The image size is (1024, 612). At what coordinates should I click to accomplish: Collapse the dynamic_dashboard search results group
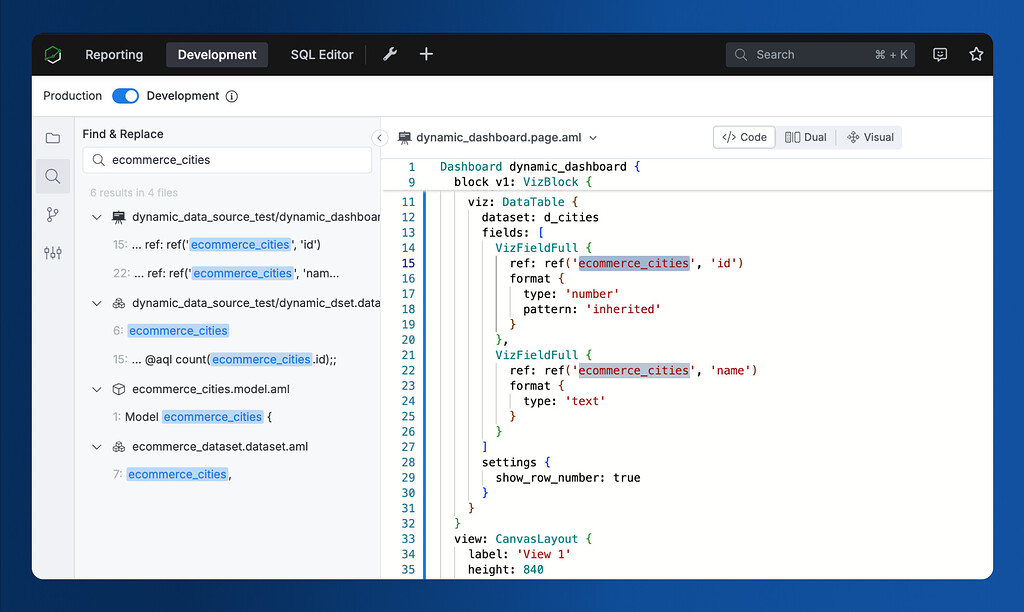(x=96, y=216)
